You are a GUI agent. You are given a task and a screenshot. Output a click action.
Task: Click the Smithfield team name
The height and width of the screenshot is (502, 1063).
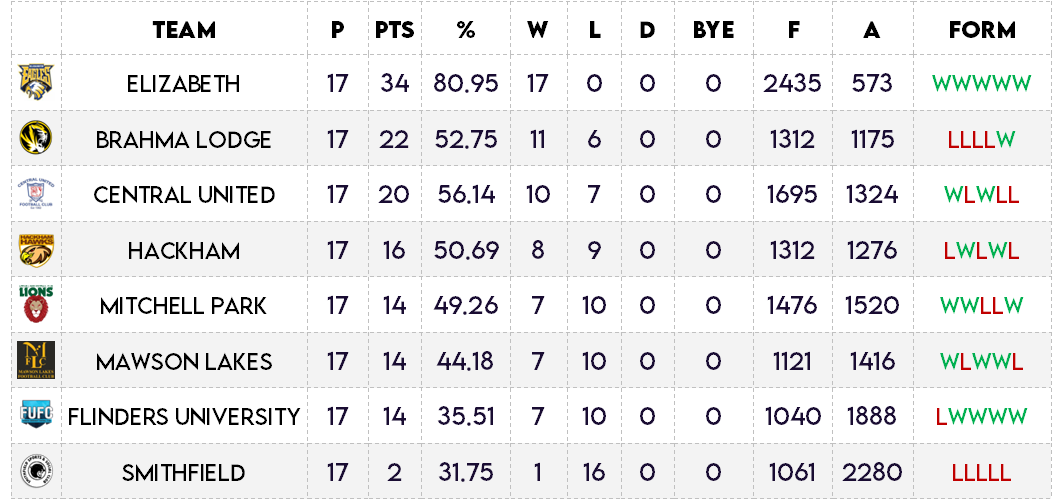184,472
